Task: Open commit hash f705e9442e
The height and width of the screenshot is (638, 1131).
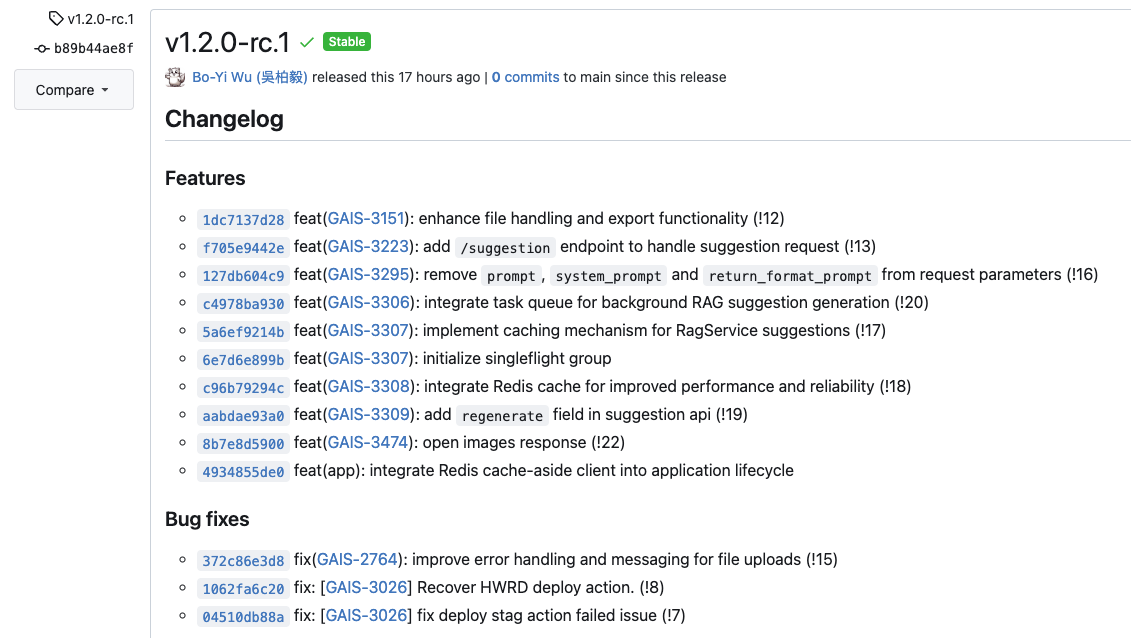Action: pyautogui.click(x=243, y=247)
